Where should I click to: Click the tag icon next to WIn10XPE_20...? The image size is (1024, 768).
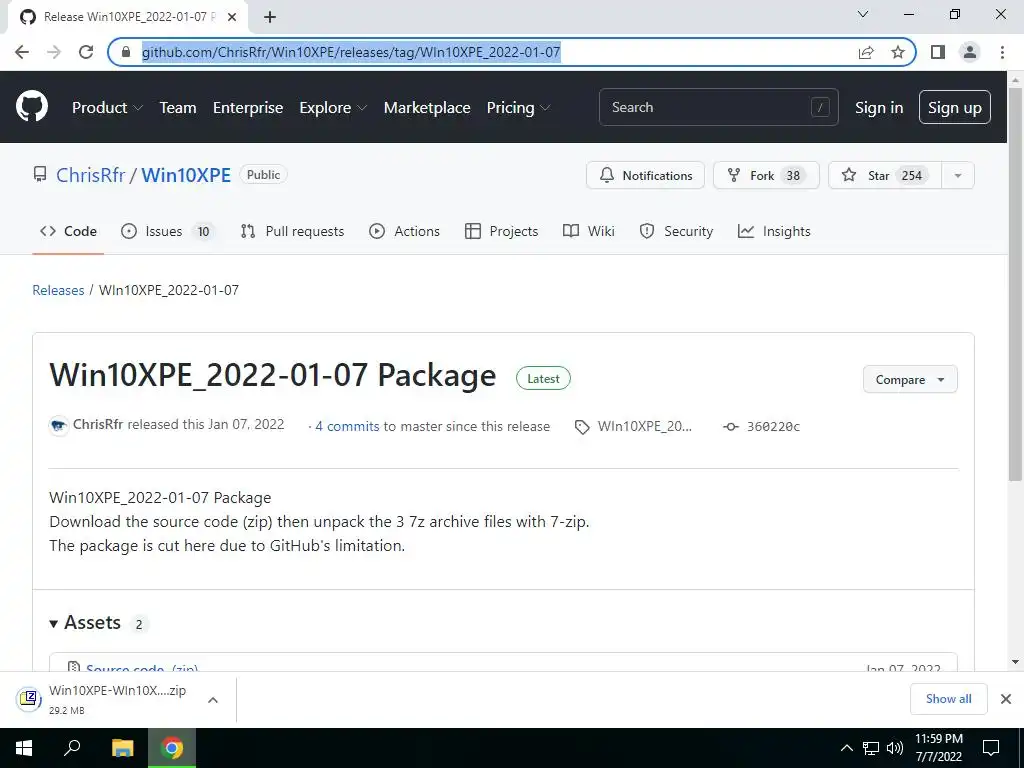[x=582, y=427]
